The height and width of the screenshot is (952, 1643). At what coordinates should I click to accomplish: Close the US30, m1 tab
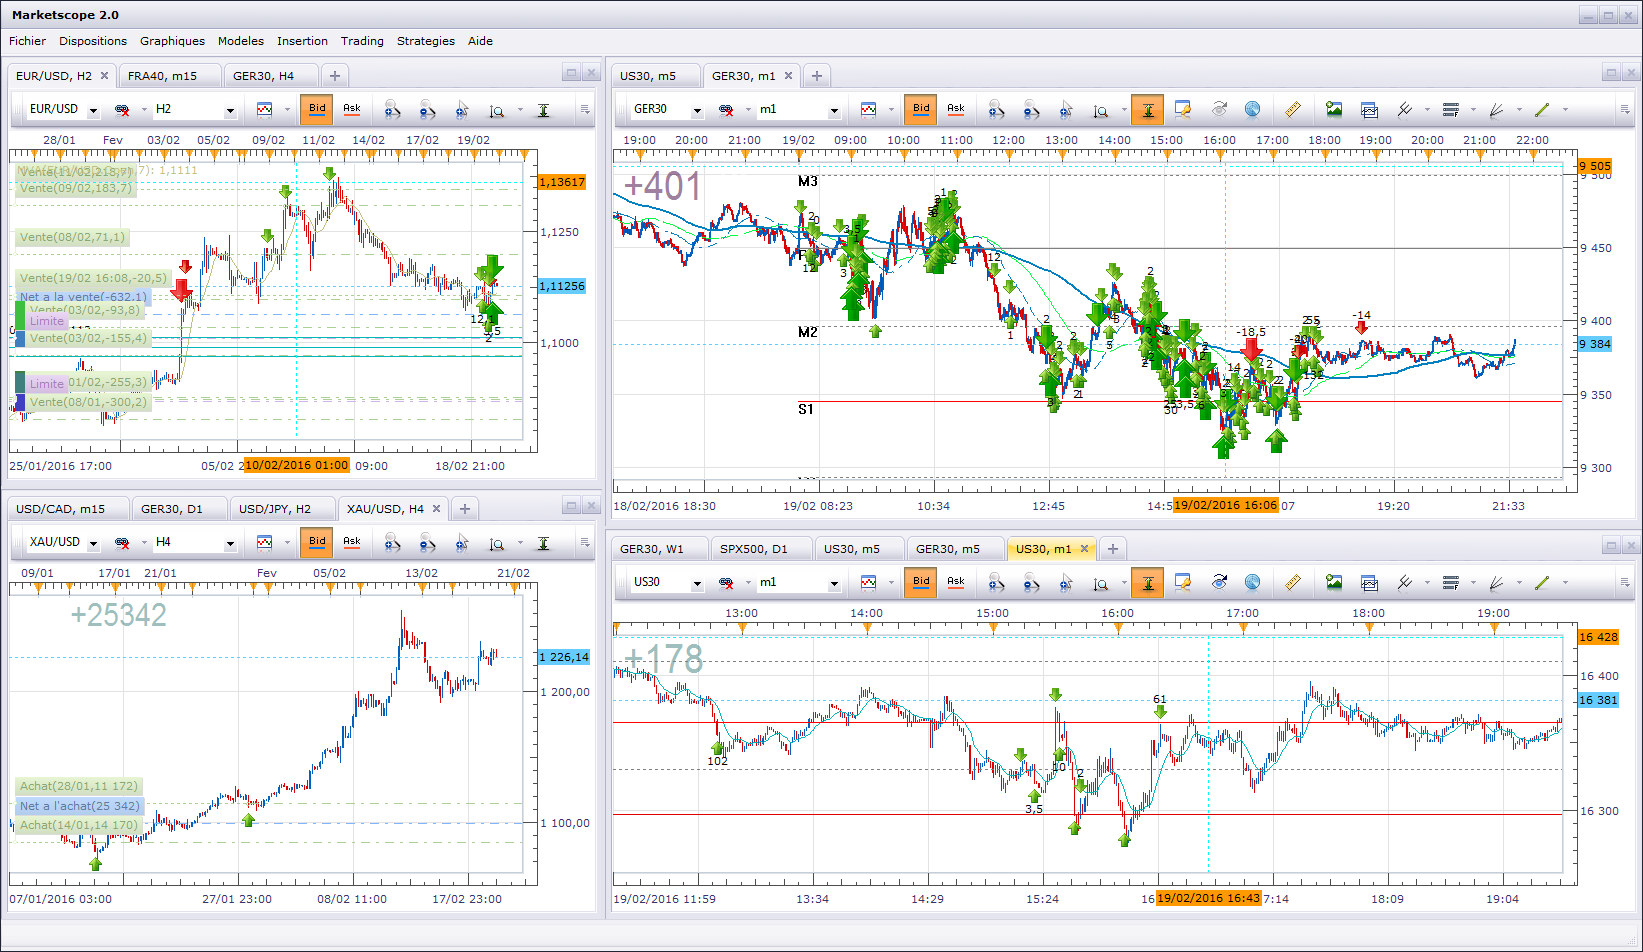(1084, 549)
